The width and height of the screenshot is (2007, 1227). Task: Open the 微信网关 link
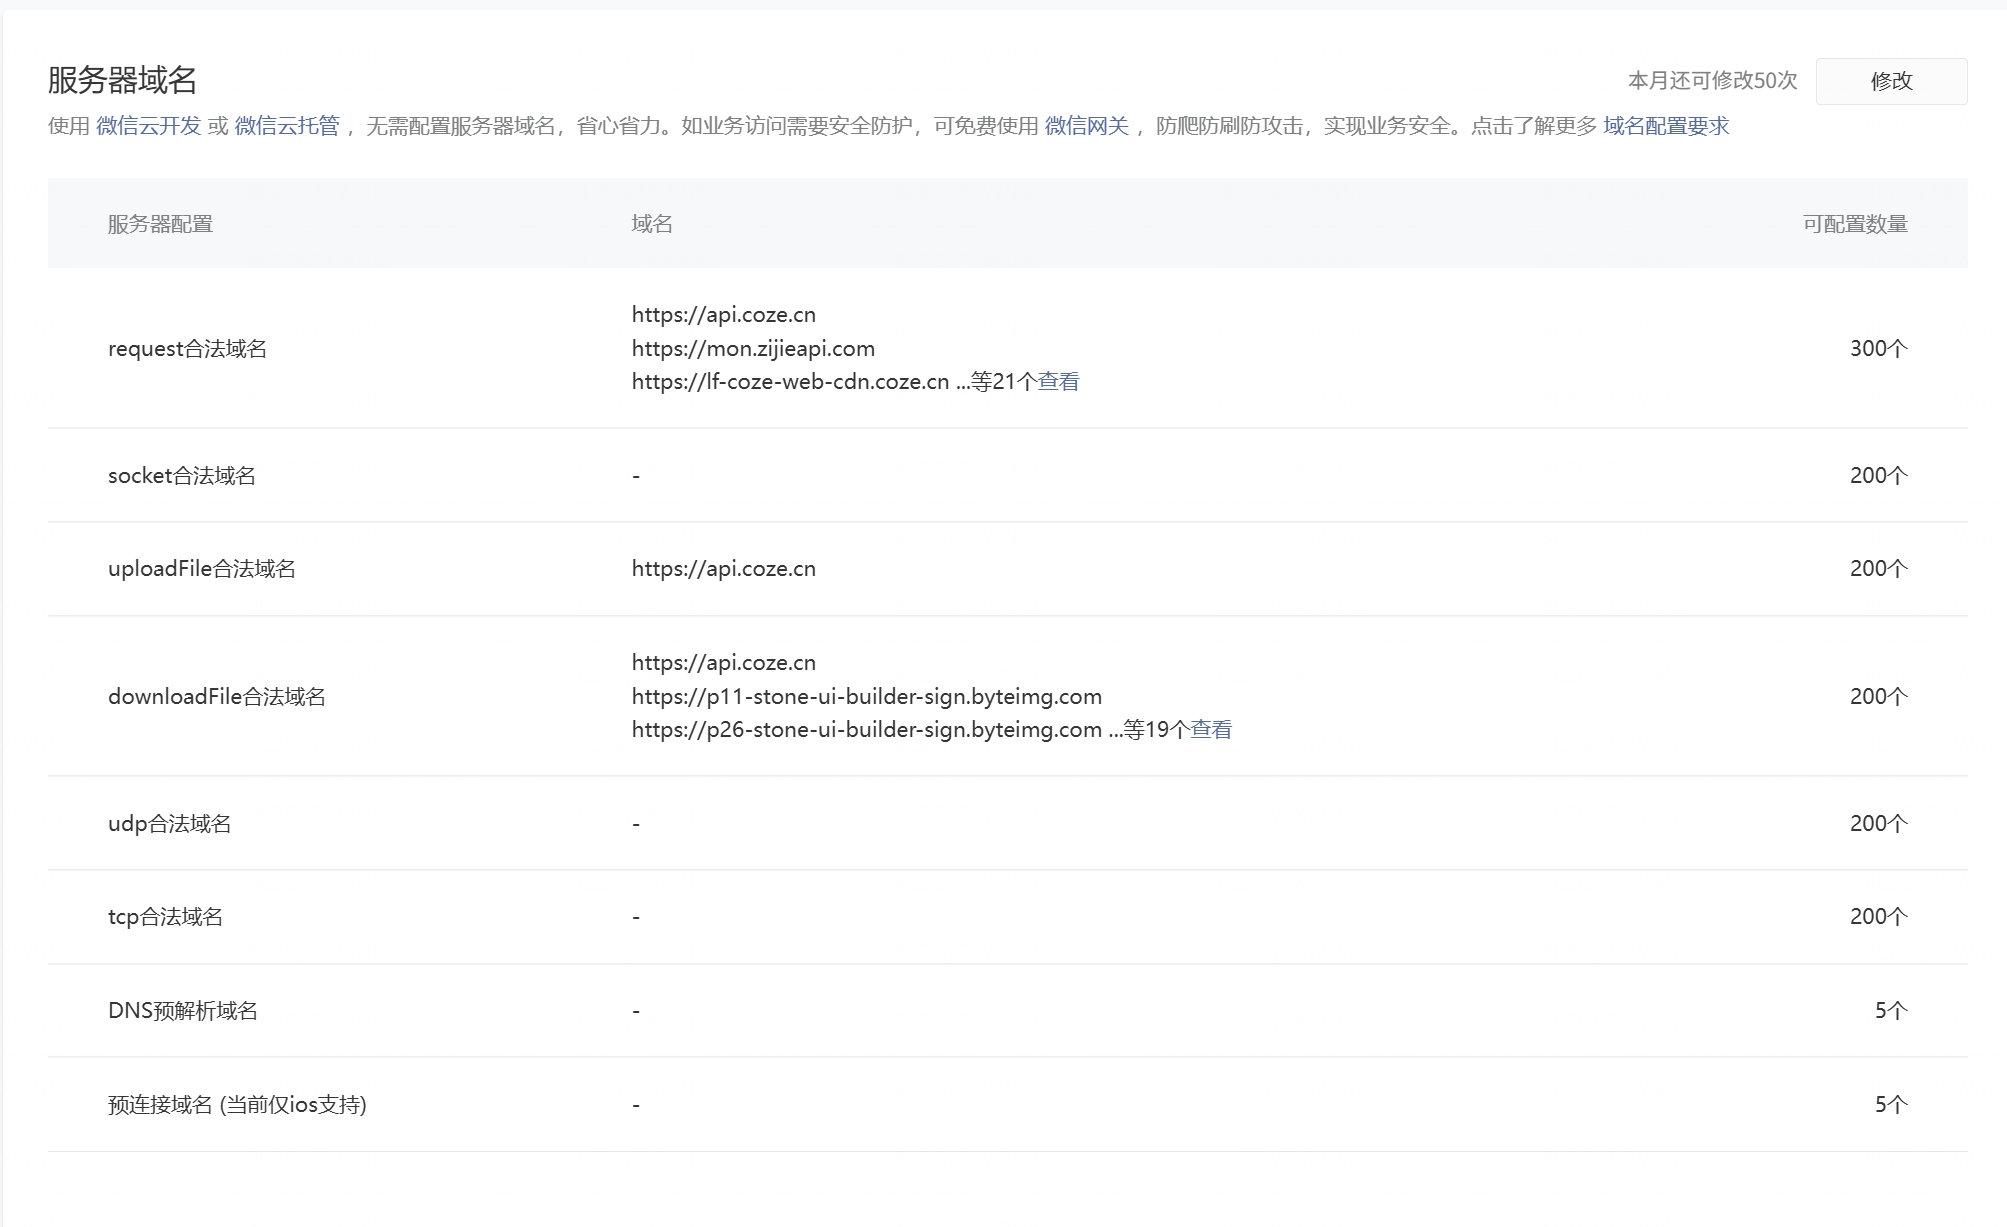1086,126
